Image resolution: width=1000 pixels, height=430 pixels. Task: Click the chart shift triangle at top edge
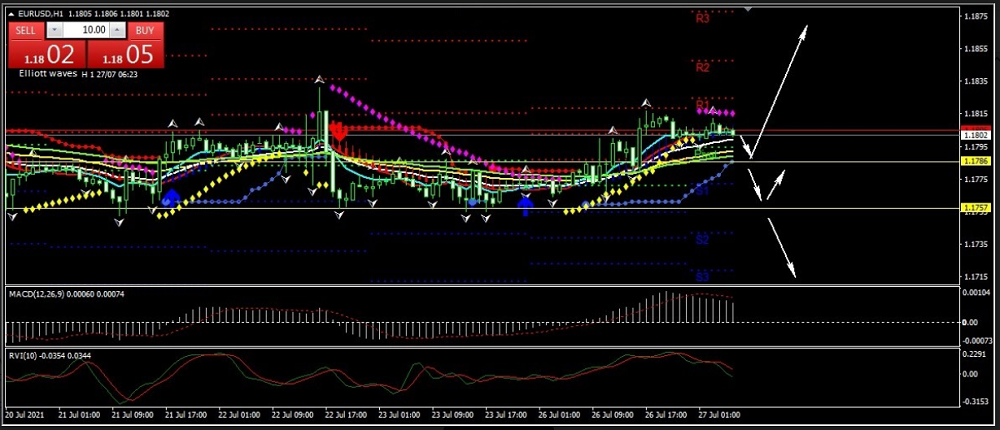tap(747, 11)
